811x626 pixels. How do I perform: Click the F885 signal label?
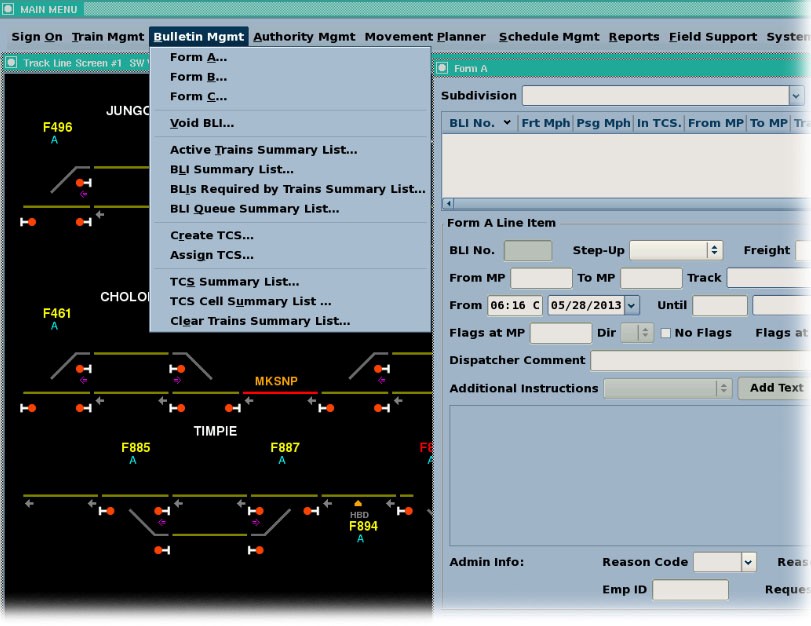tap(135, 448)
